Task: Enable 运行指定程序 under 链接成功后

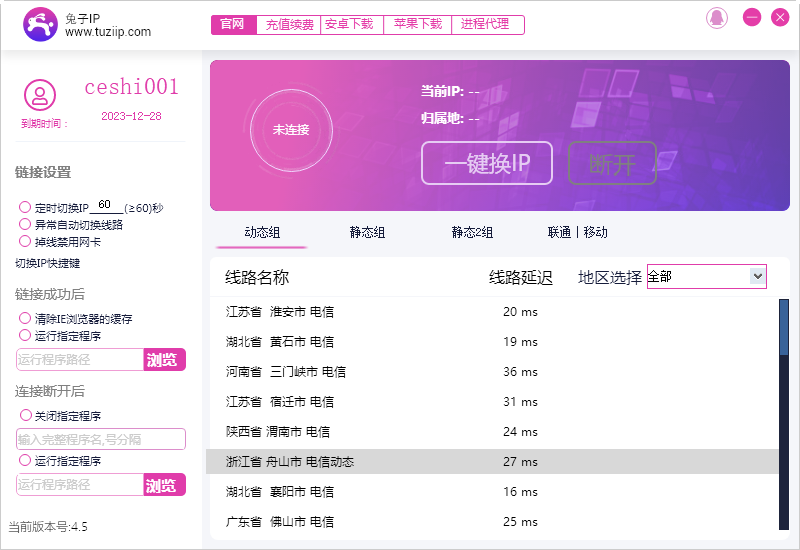Action: 25,335
